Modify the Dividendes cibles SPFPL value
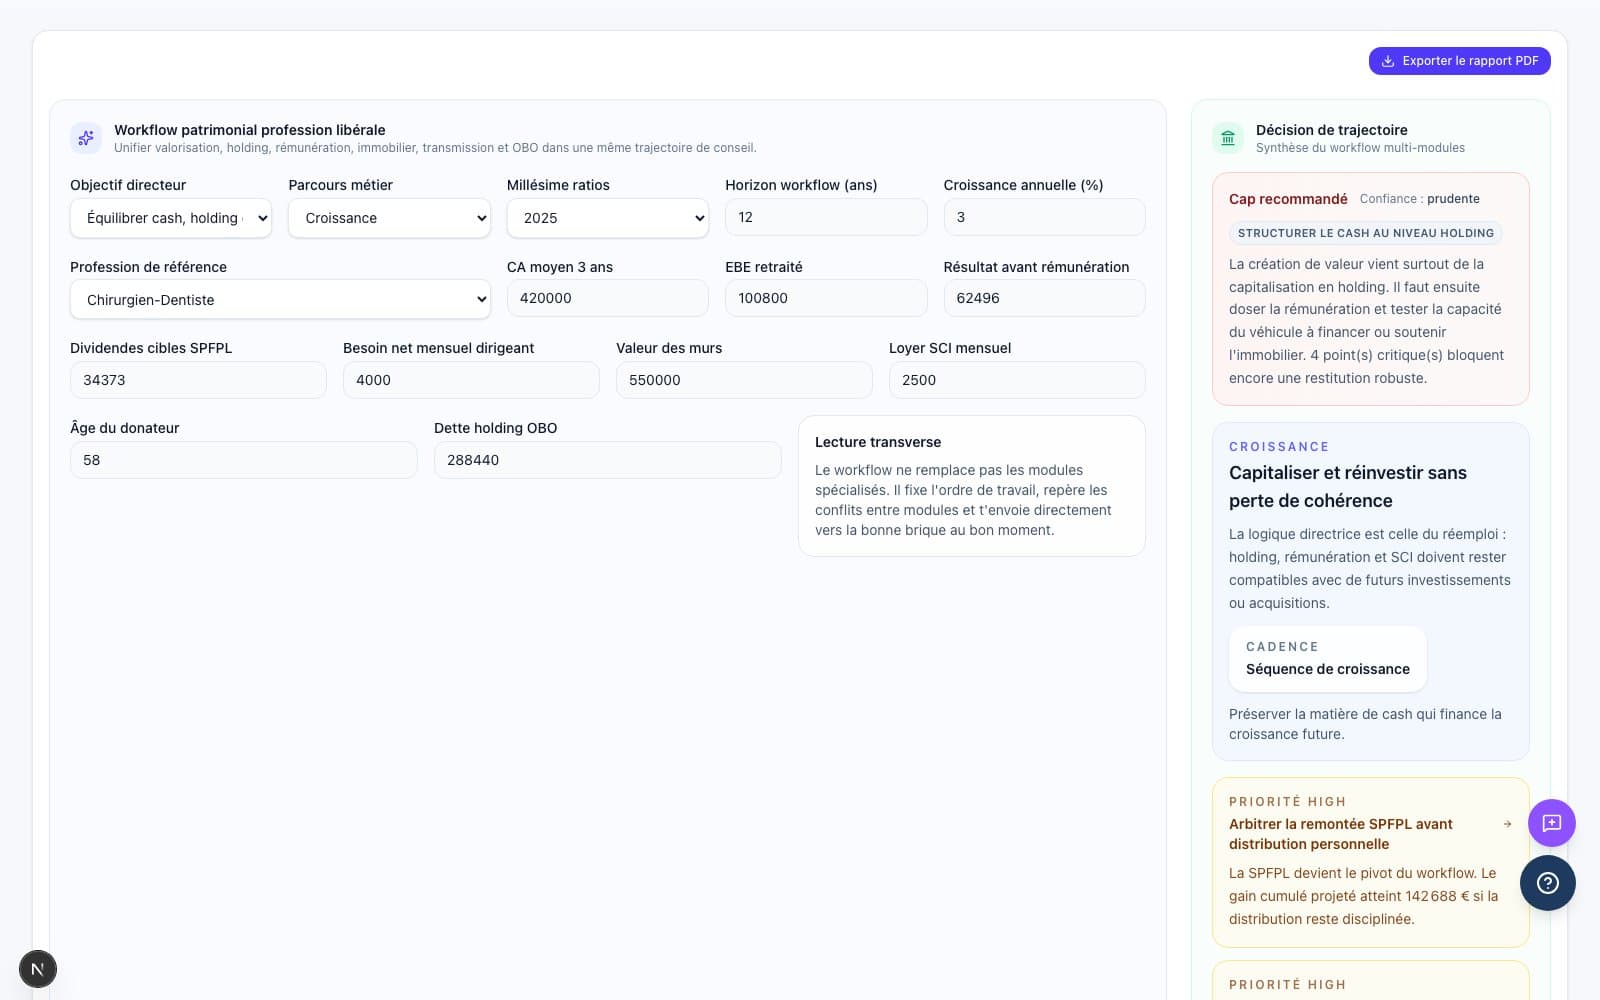1600x1000 pixels. tap(197, 379)
